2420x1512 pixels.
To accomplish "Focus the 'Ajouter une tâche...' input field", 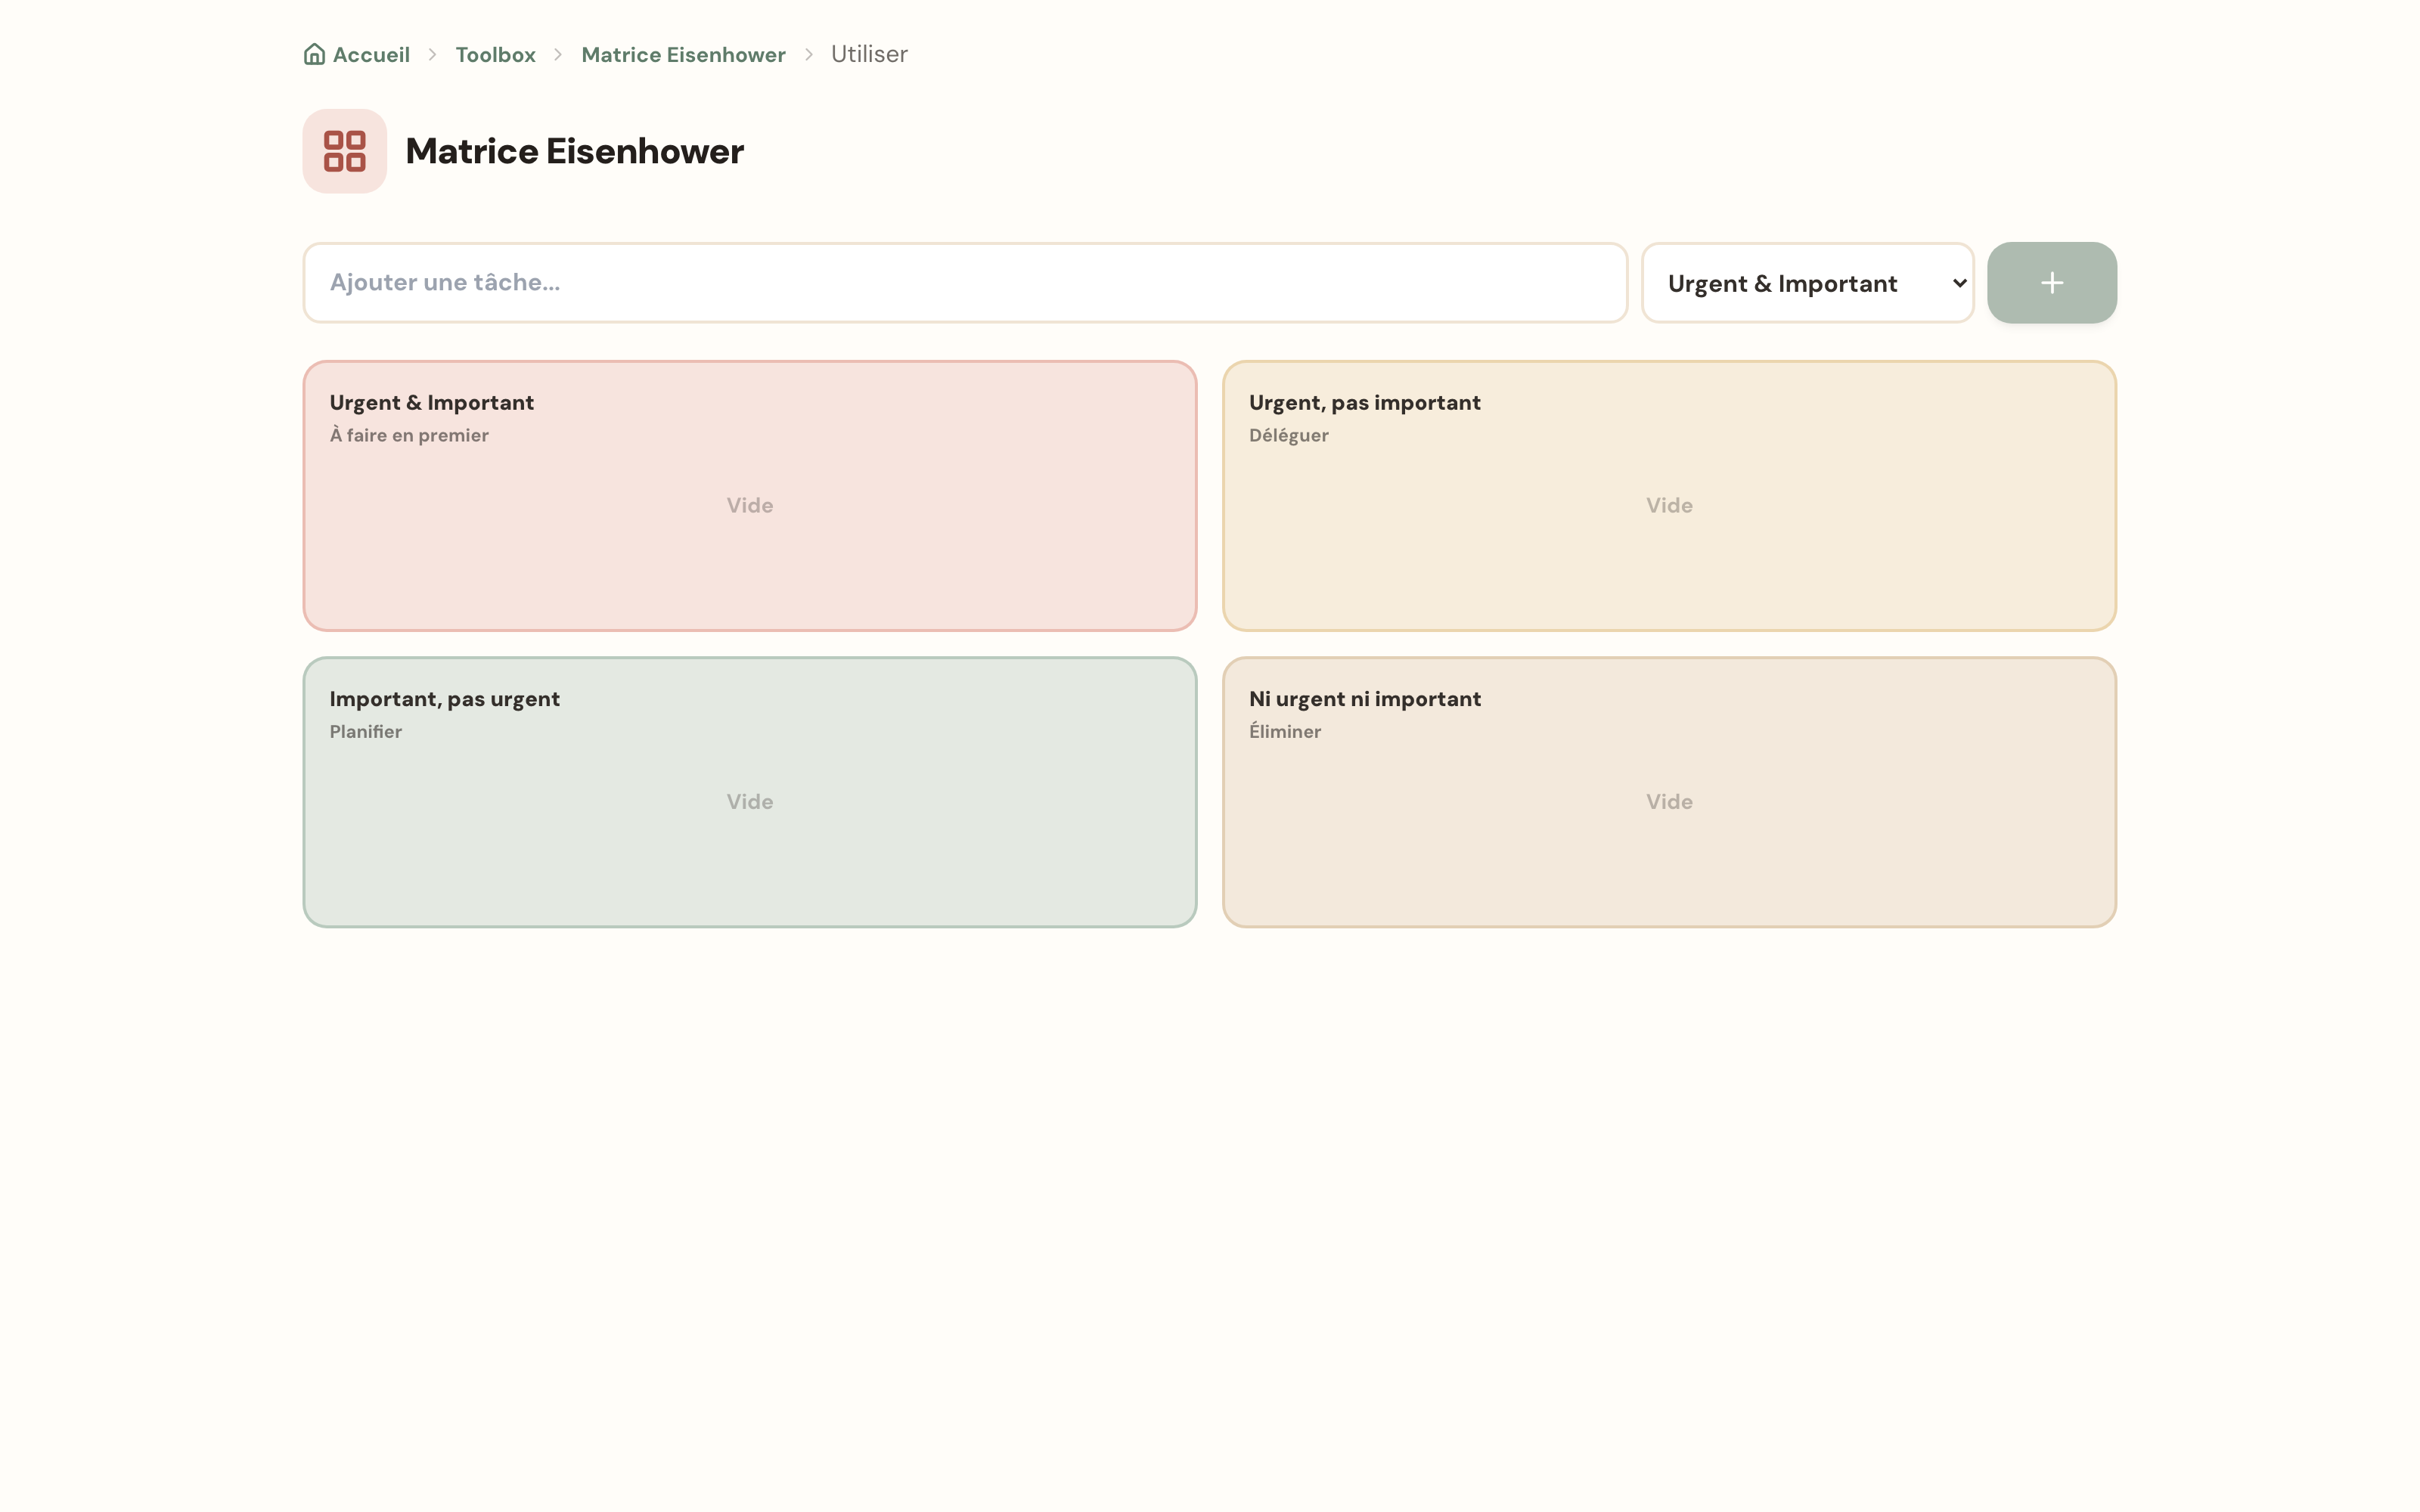I will click(965, 283).
